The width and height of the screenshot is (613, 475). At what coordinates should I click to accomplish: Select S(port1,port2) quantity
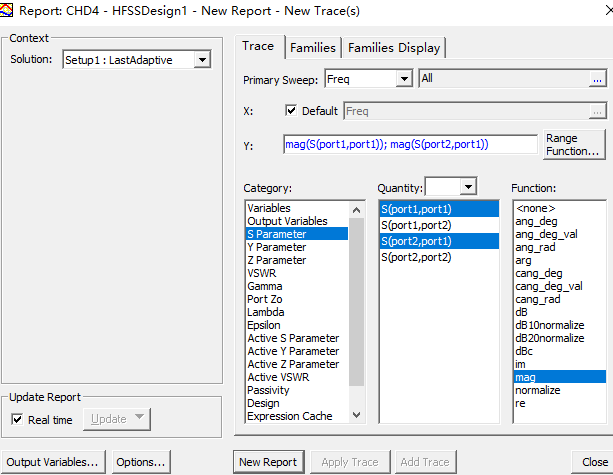pyautogui.click(x=439, y=225)
